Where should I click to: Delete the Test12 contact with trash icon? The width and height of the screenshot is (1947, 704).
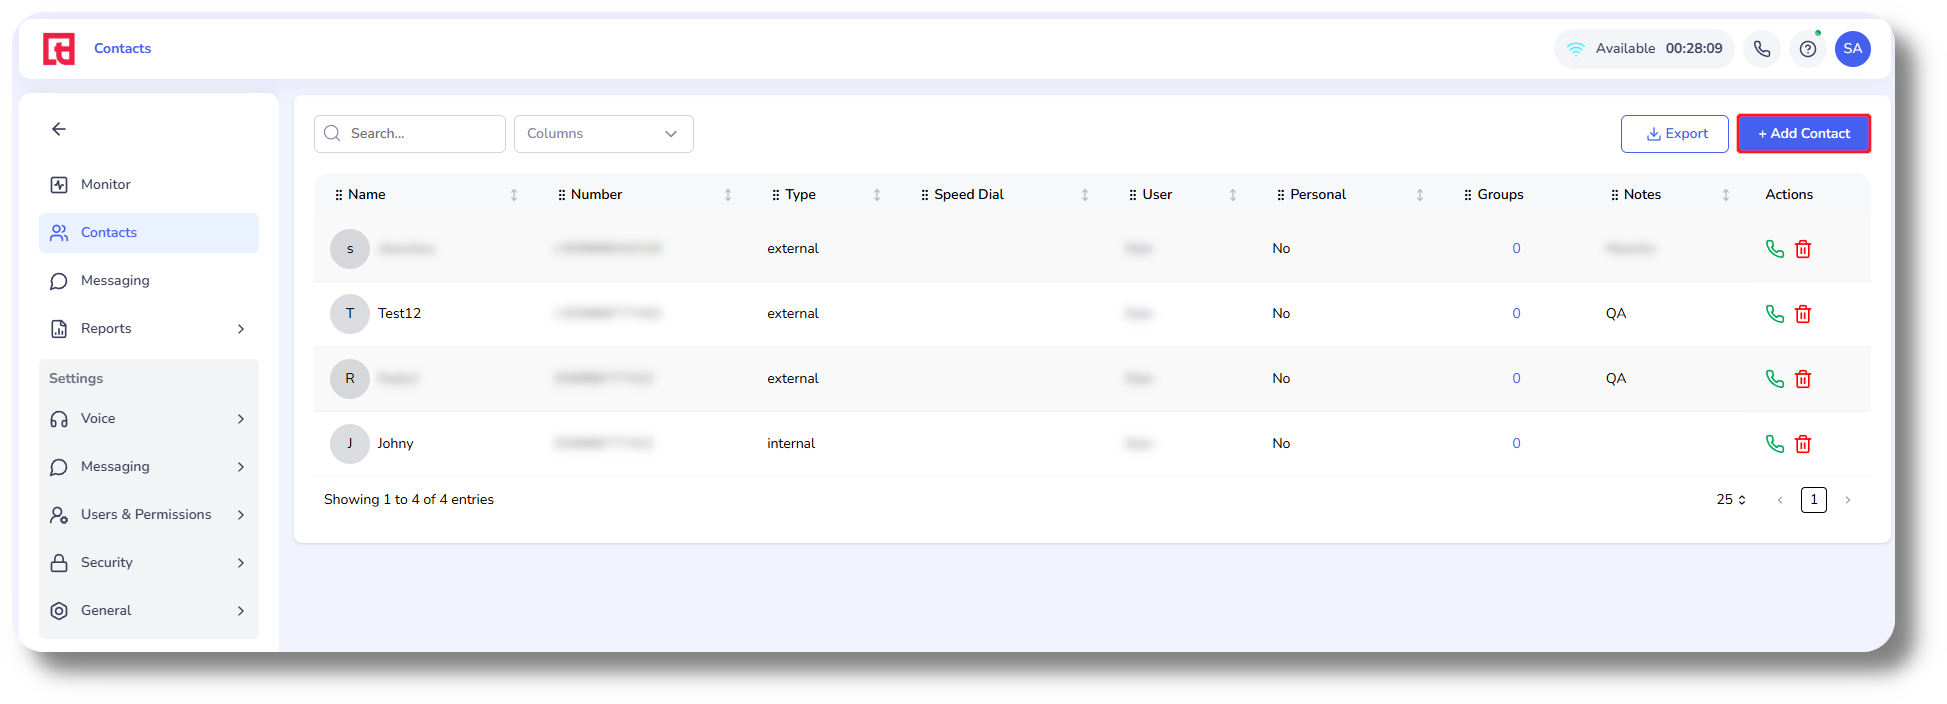click(x=1803, y=314)
